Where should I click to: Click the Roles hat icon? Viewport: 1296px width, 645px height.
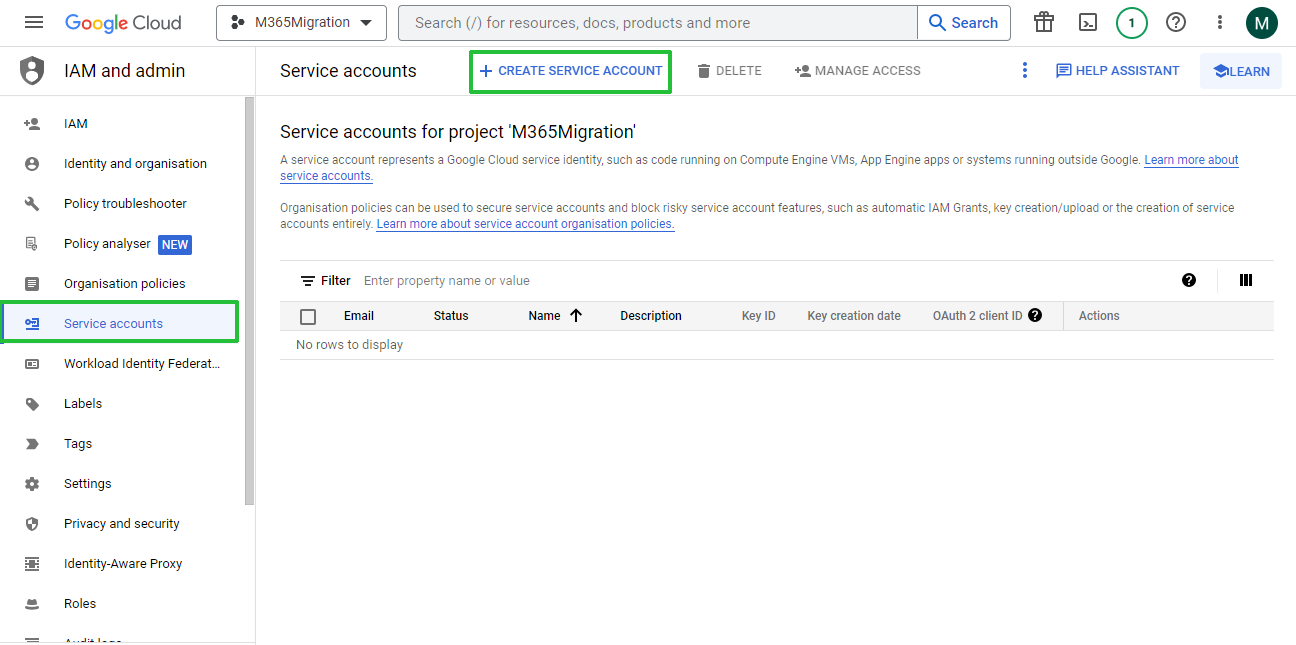[x=32, y=604]
